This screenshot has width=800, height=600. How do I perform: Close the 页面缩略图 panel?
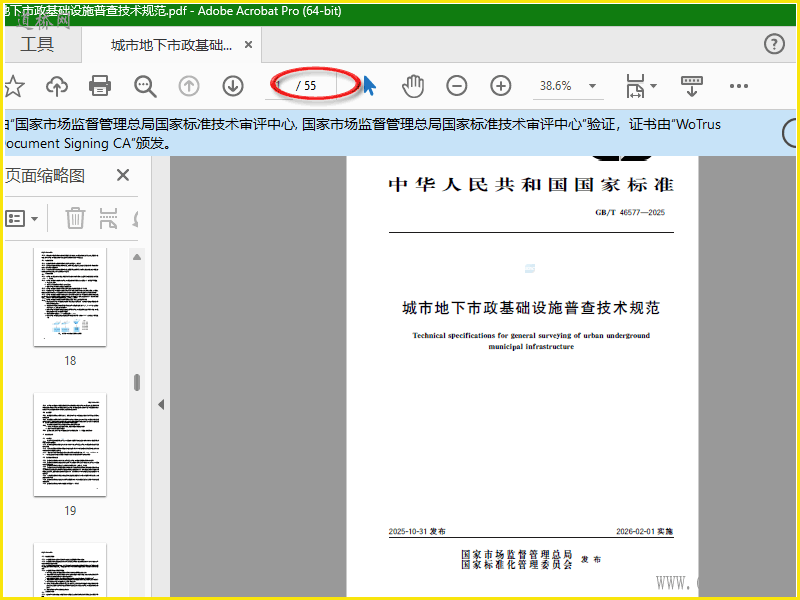(123, 175)
